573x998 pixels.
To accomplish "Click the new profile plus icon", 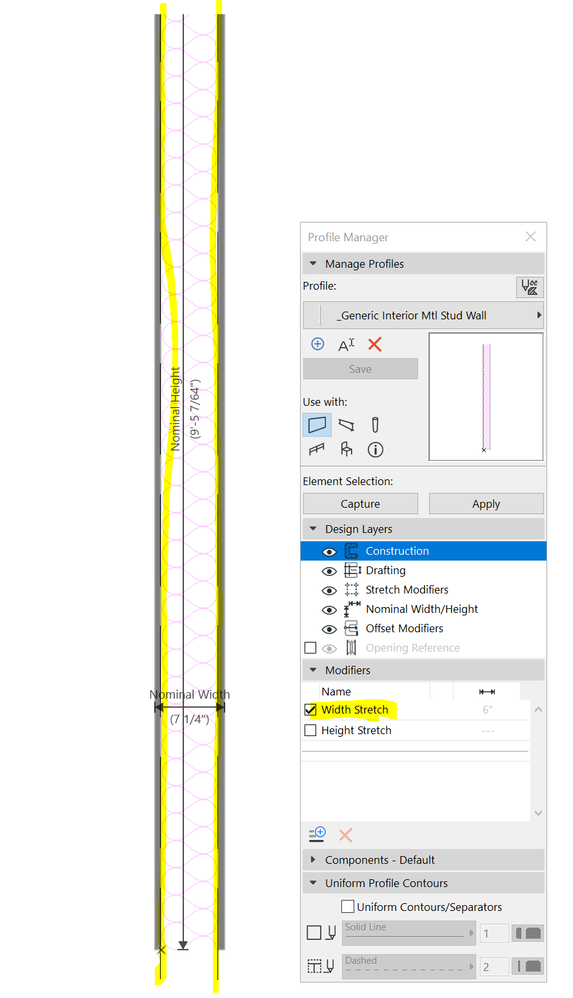I will 318,344.
